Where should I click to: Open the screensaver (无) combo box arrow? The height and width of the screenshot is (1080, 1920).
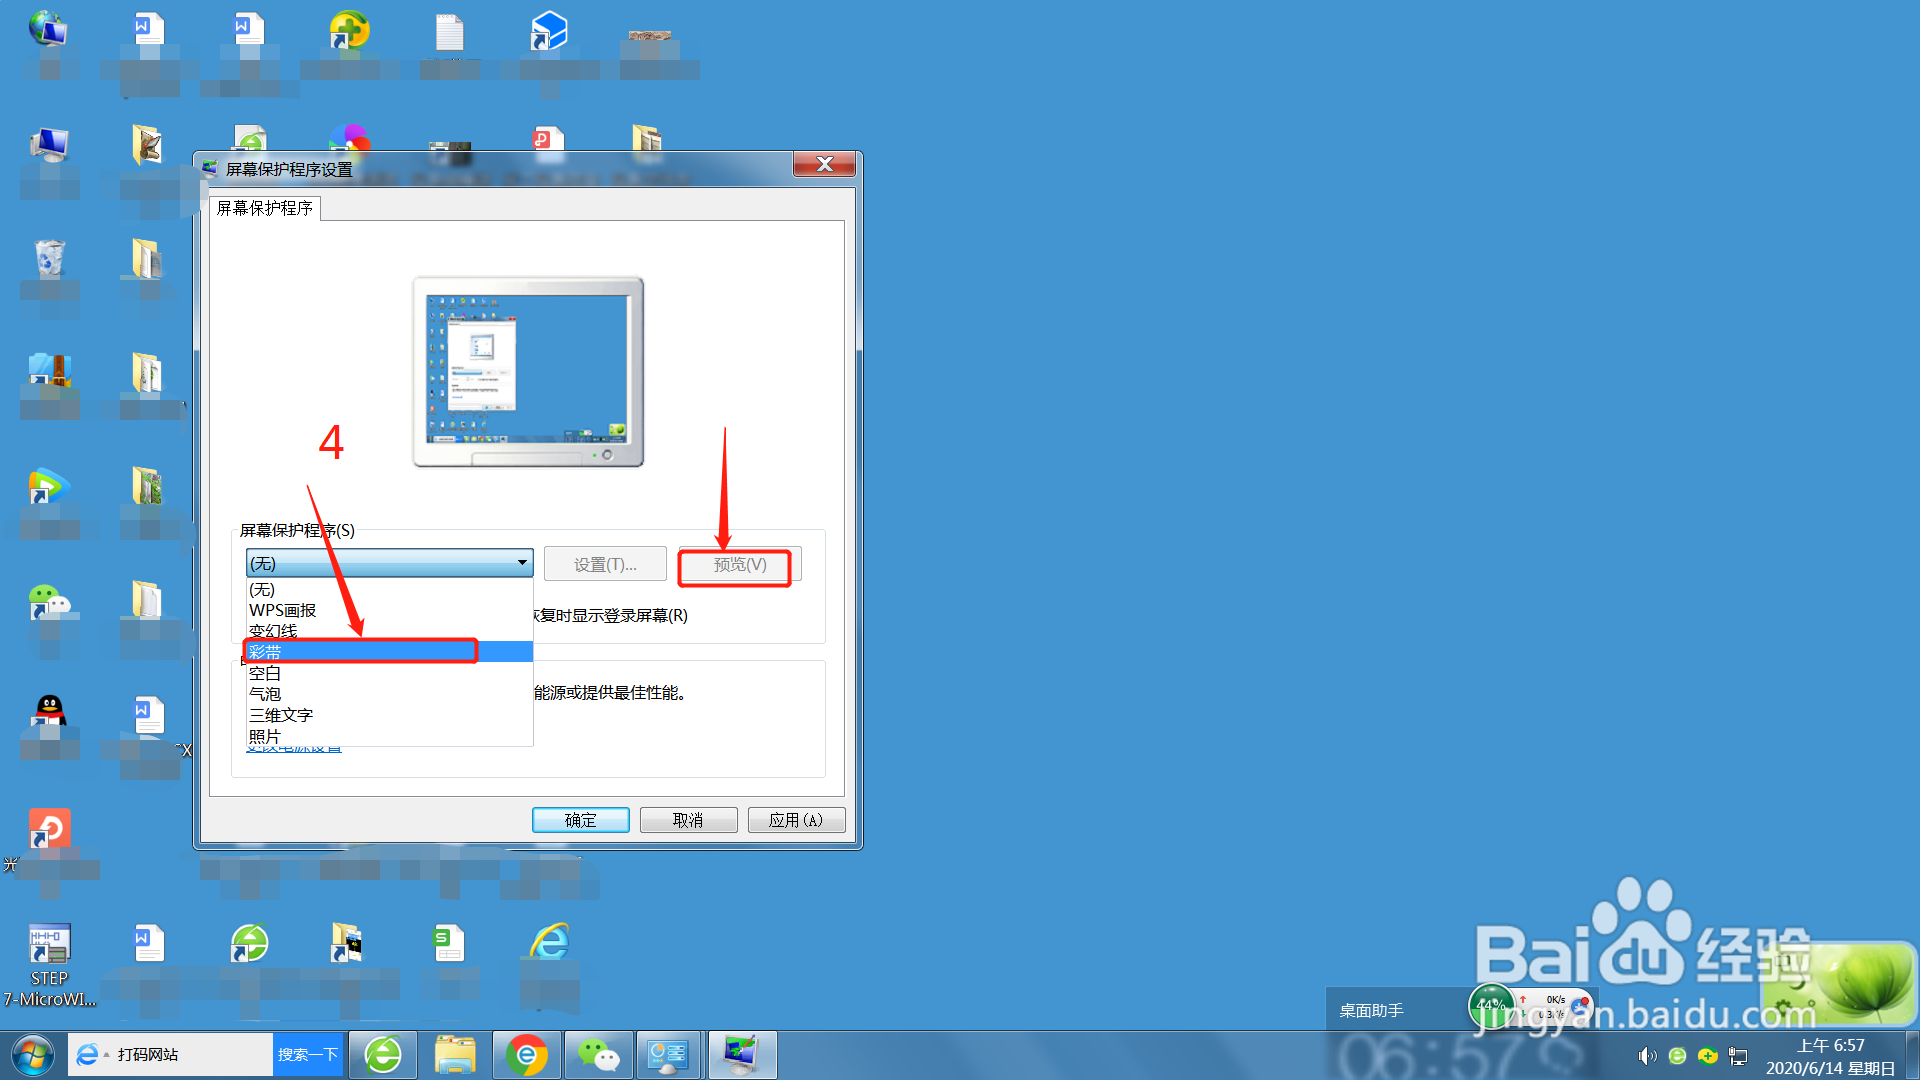pyautogui.click(x=522, y=563)
